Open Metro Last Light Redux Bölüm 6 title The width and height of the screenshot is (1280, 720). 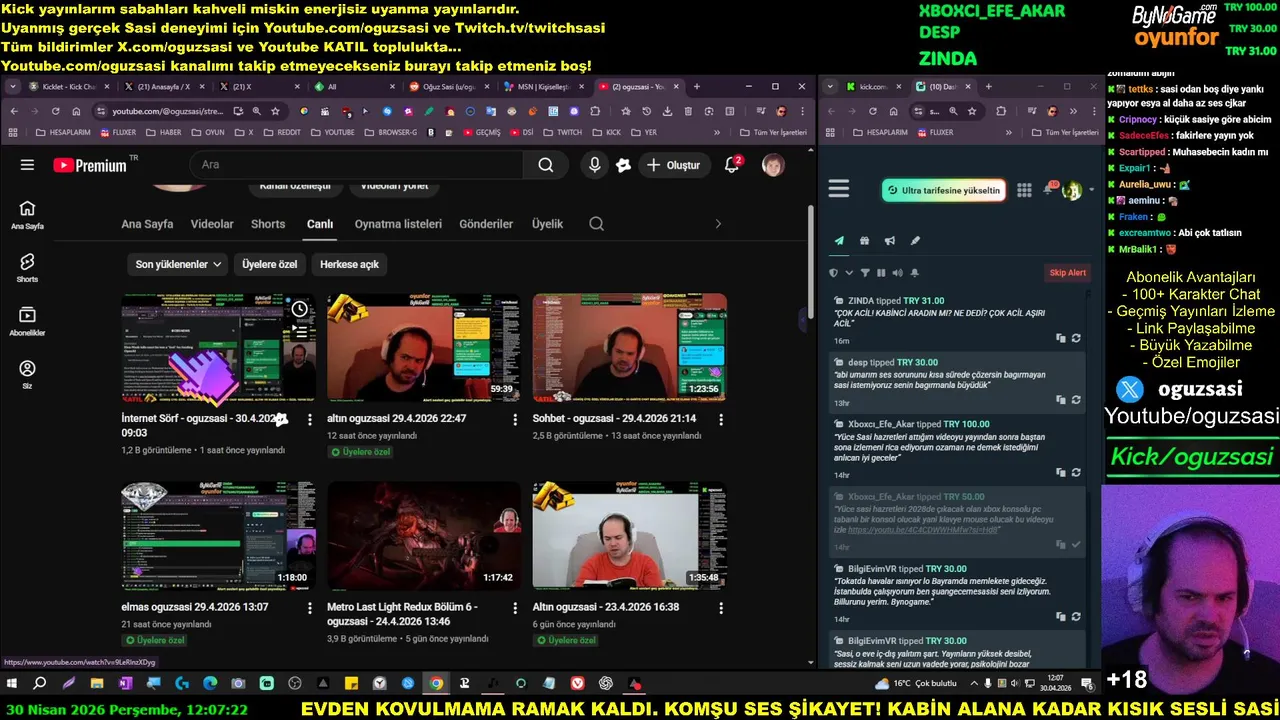402,614
